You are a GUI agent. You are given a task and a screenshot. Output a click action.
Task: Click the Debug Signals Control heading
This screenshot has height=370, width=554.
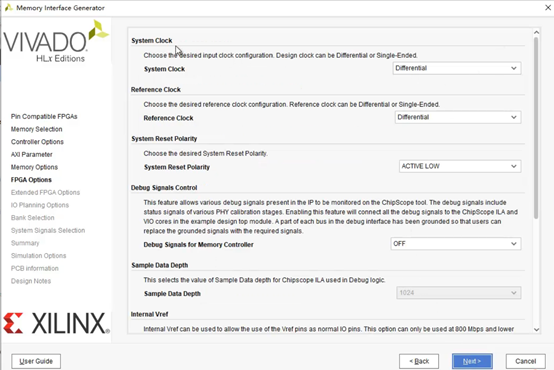(x=164, y=188)
